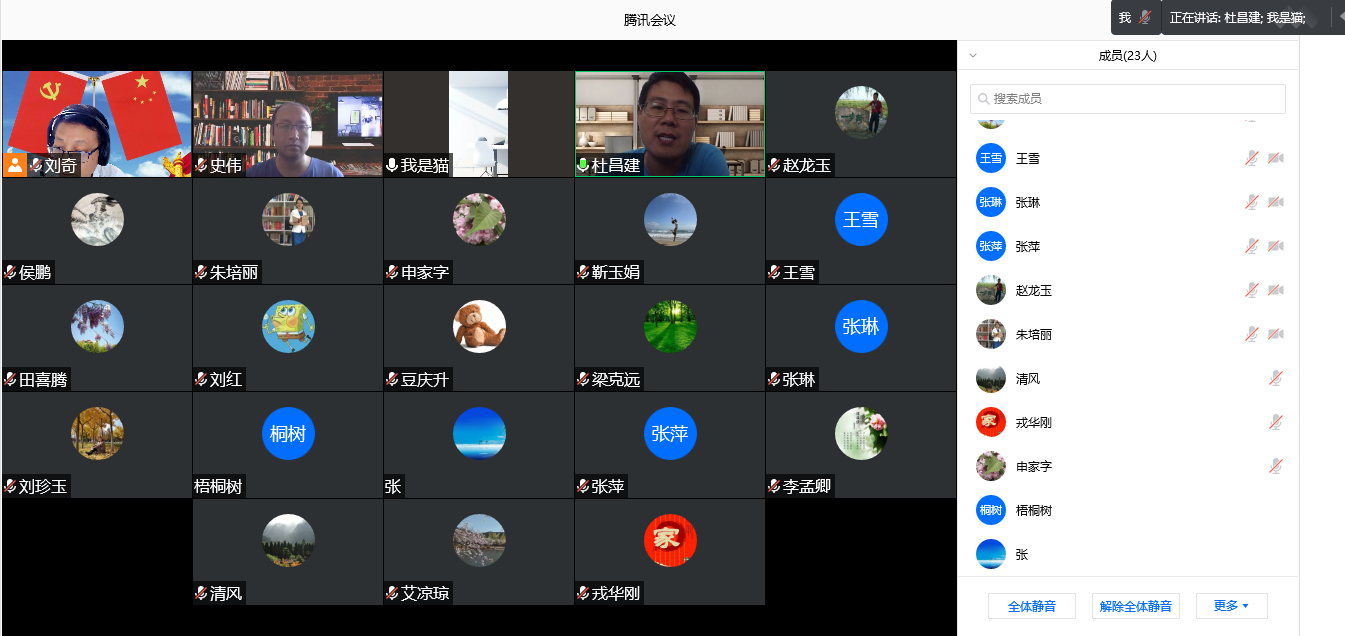This screenshot has width=1345, height=636.
Task: Select 刘奇's video tile with flags
Action: click(x=97, y=124)
